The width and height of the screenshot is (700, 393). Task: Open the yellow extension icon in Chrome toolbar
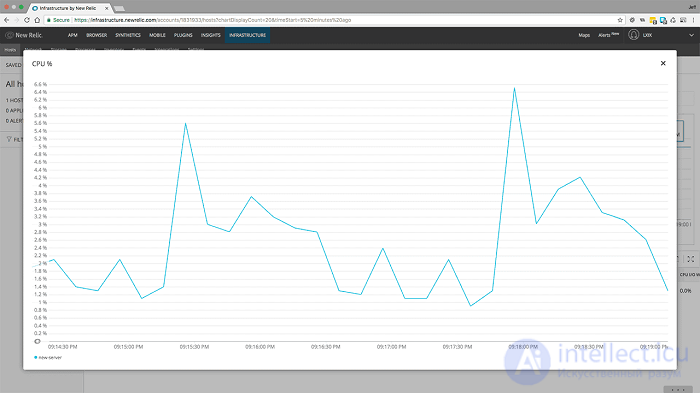(653, 20)
